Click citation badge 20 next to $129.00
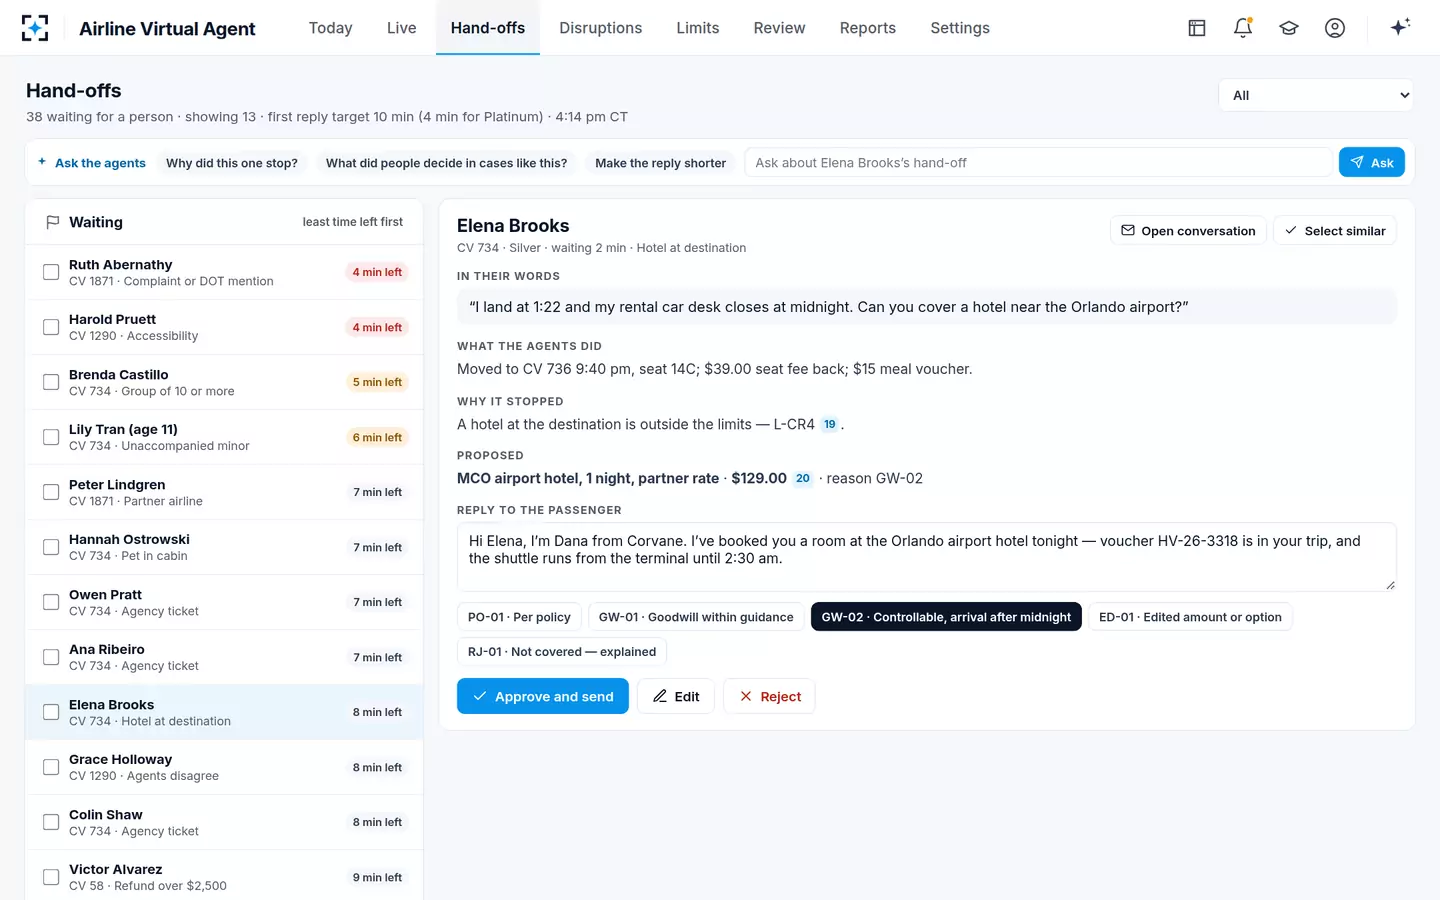This screenshot has height=900, width=1440. 803,479
